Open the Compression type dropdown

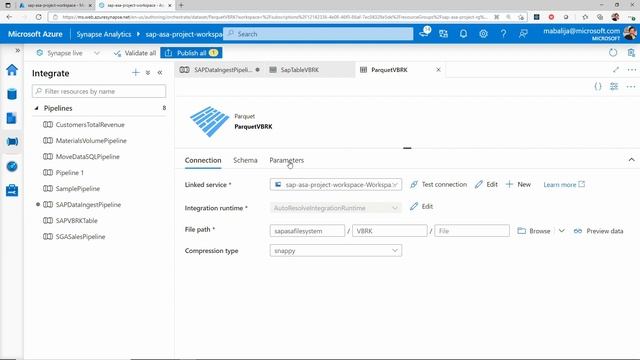click(336, 251)
